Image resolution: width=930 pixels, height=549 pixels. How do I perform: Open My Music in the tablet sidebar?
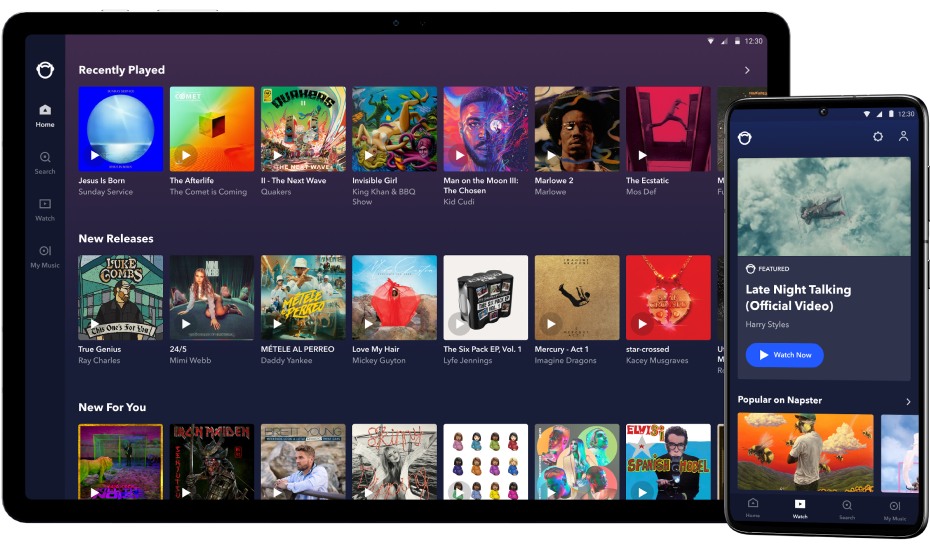coord(45,257)
